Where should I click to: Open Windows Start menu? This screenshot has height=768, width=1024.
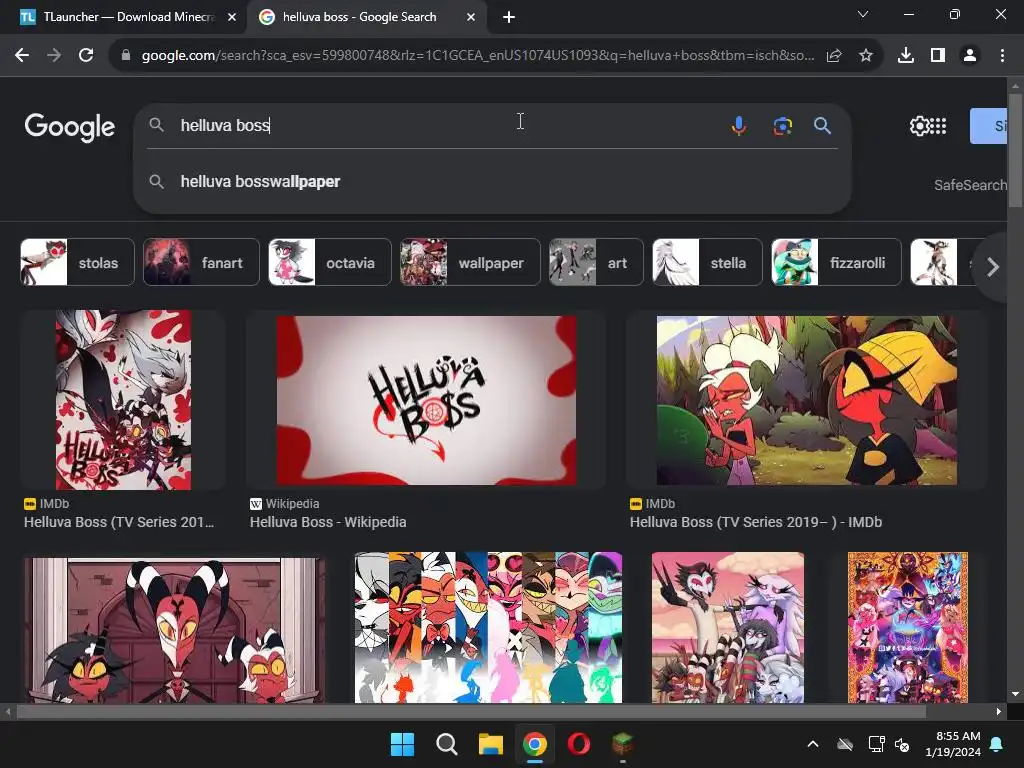[x=402, y=744]
